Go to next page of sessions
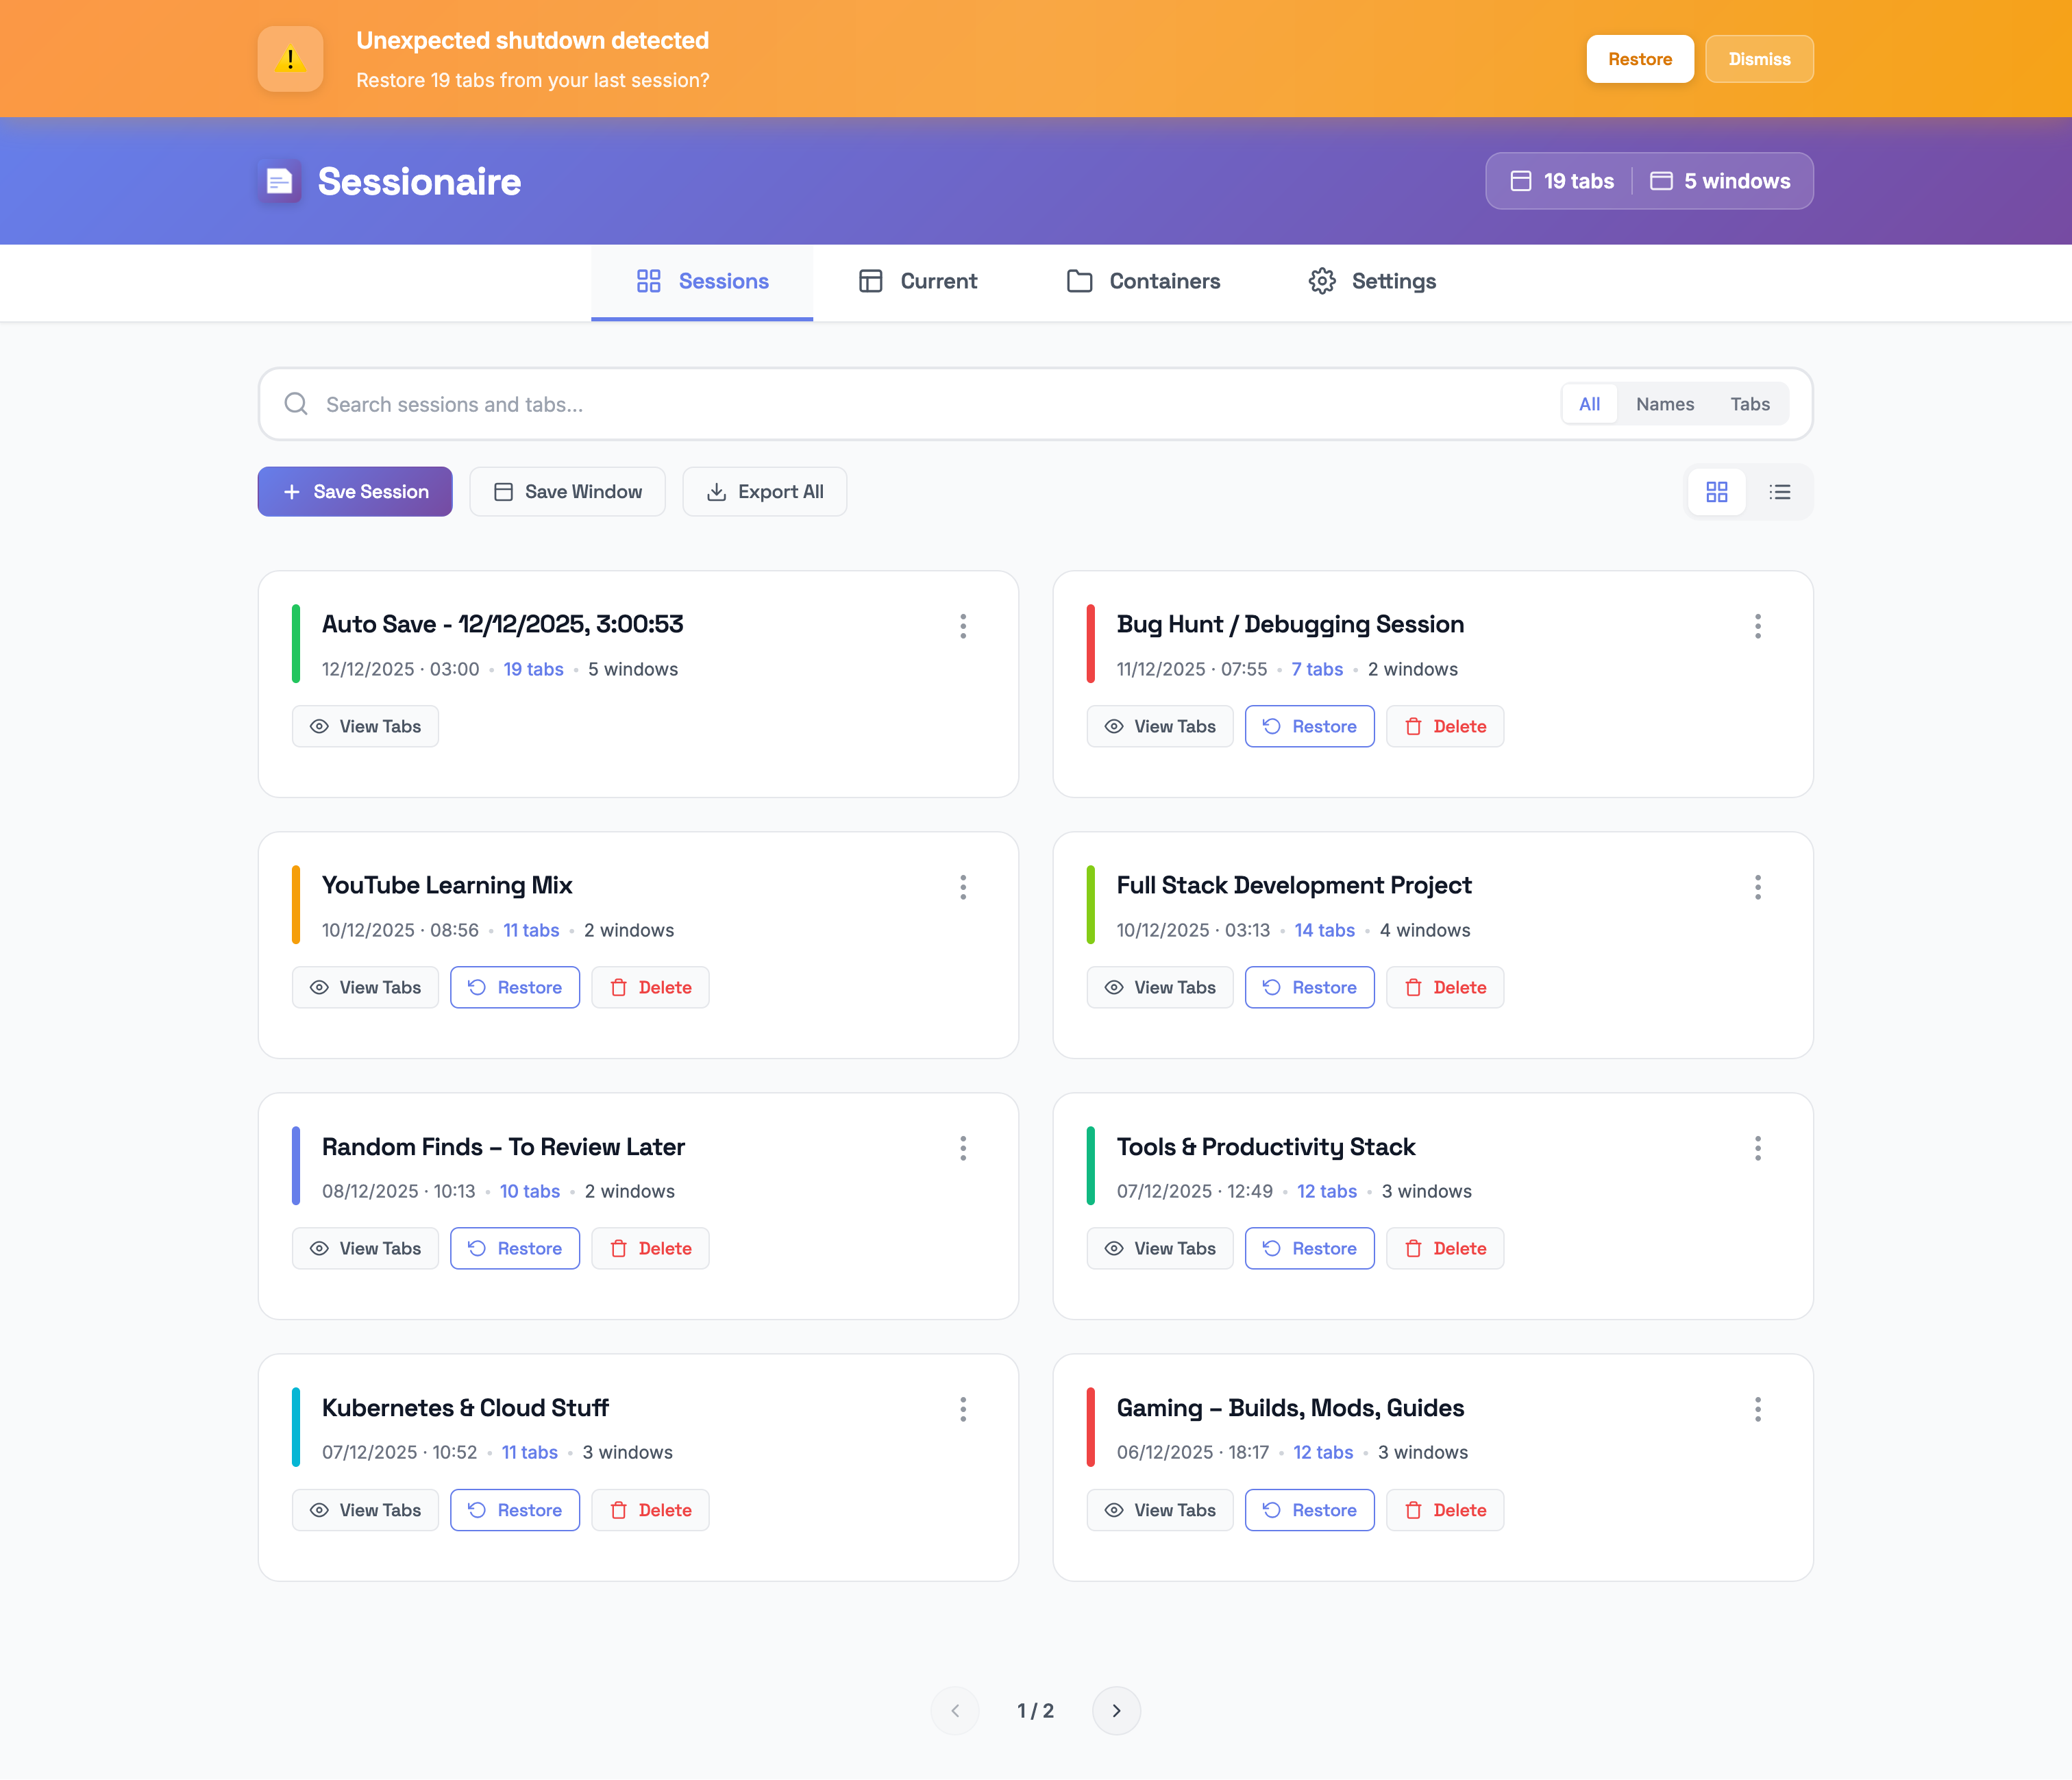 (x=1116, y=1710)
